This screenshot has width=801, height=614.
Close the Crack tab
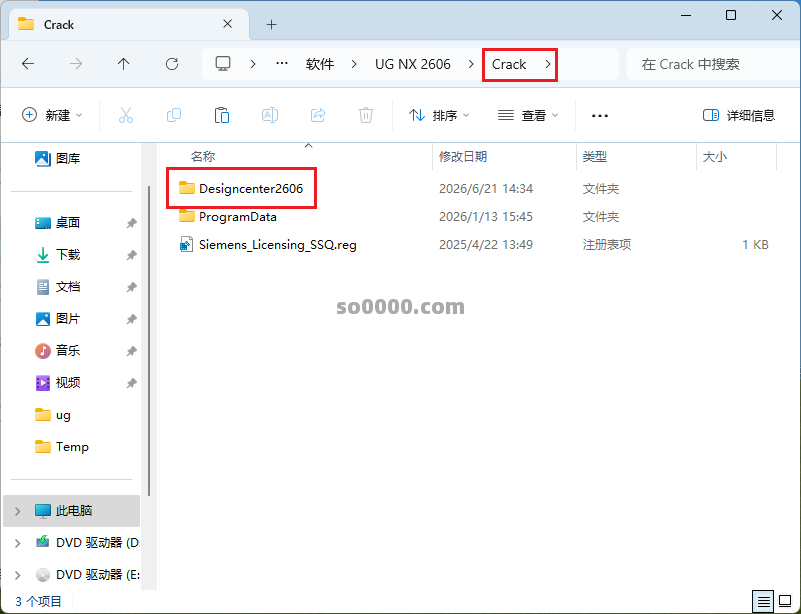coord(228,24)
